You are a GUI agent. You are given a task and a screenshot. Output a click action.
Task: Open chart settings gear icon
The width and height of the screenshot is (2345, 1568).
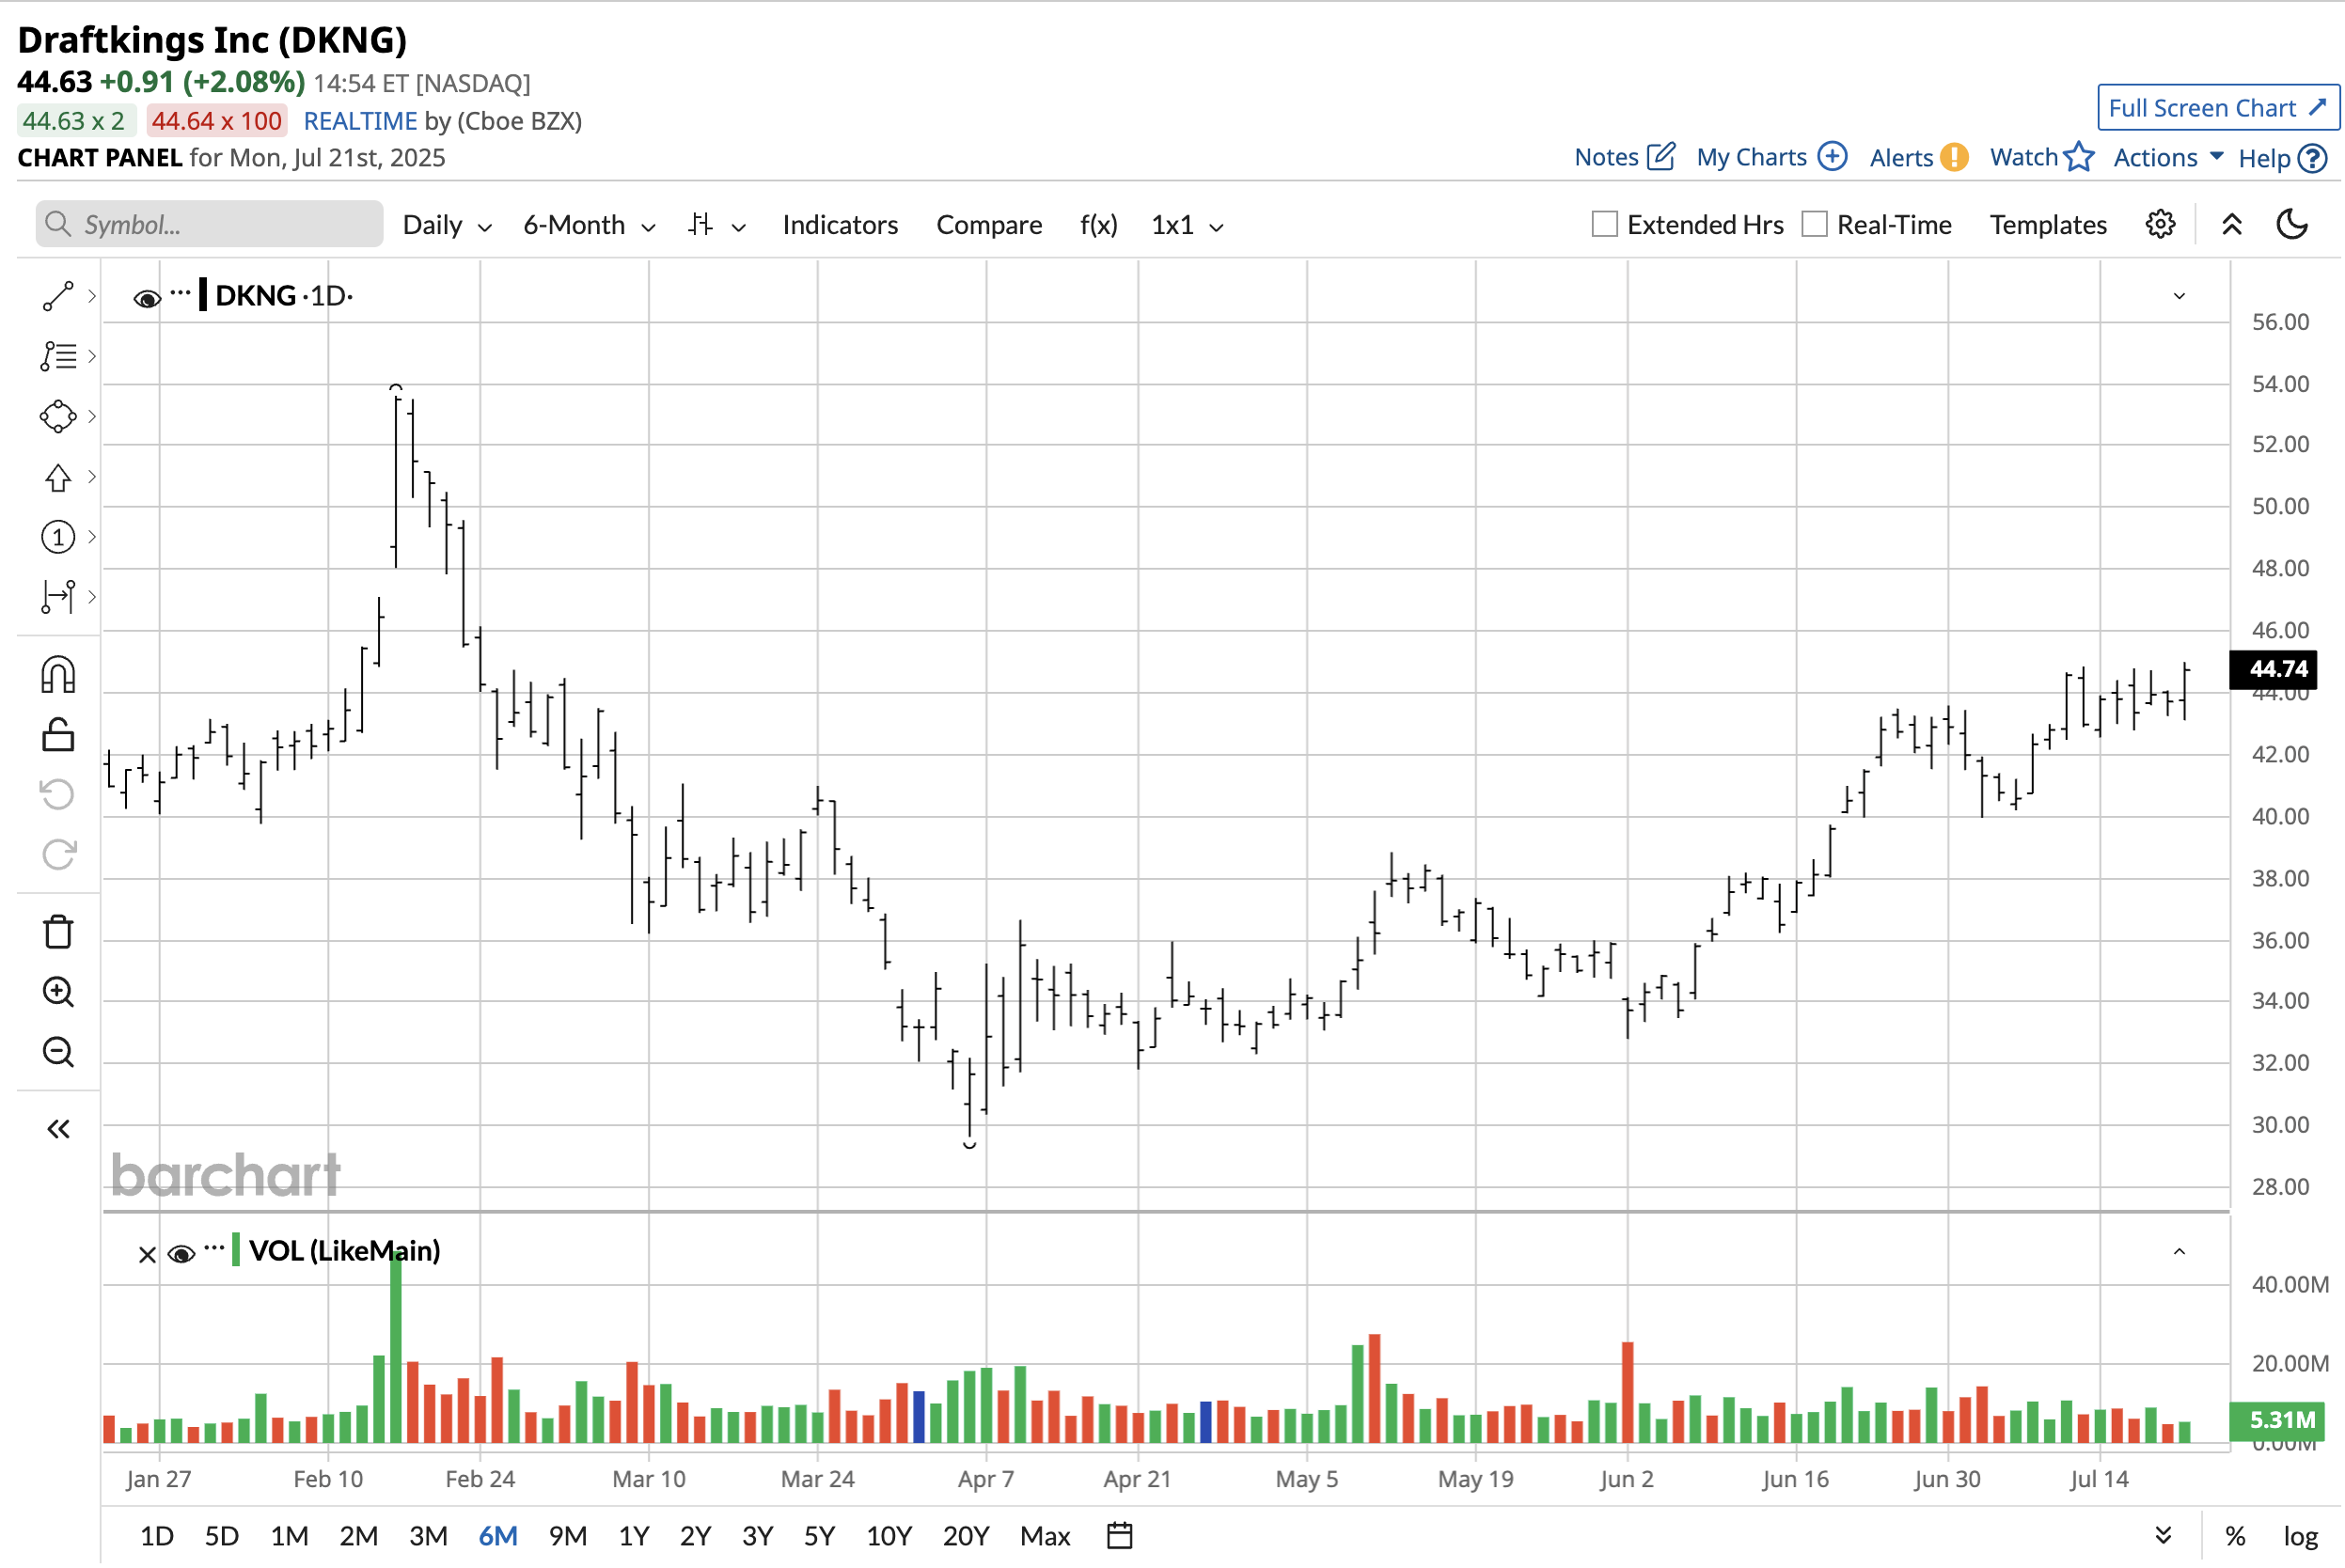coord(2161,224)
